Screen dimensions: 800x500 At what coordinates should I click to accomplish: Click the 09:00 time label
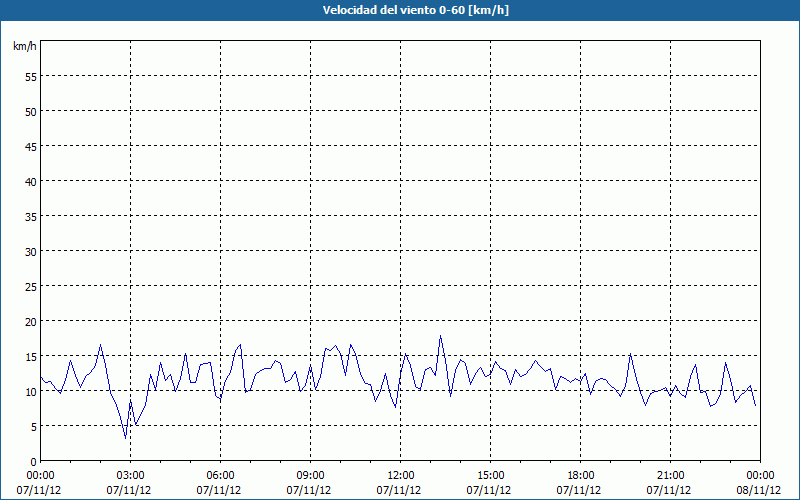tap(310, 476)
